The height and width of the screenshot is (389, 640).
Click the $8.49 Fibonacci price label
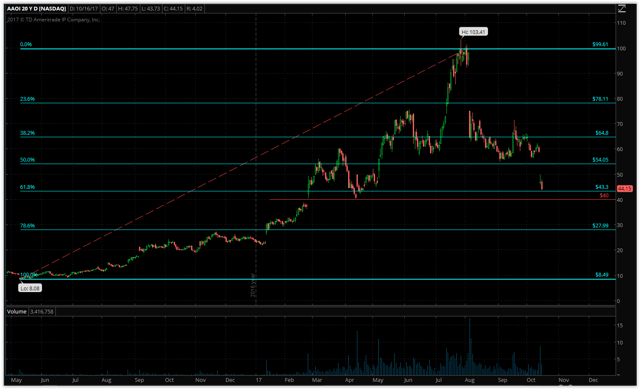click(602, 275)
